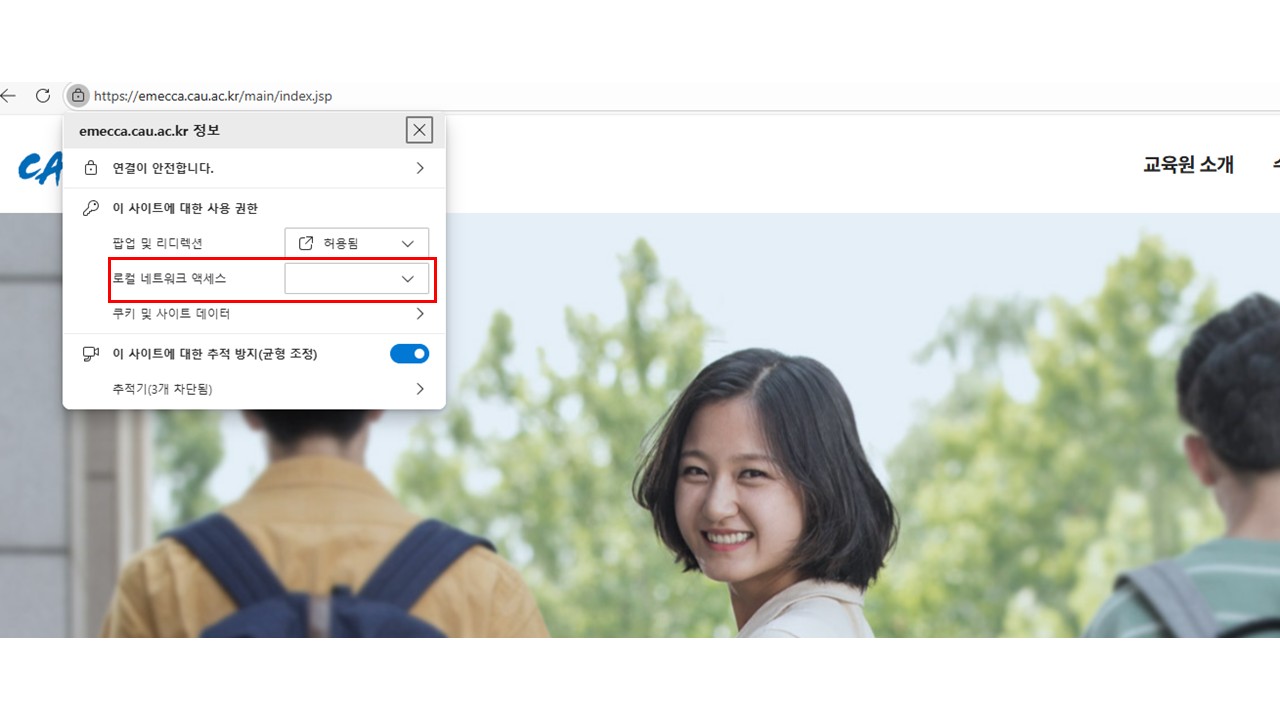Open the 팝업 및 리디렉션 dropdown
This screenshot has width=1280, height=720.
click(356, 243)
